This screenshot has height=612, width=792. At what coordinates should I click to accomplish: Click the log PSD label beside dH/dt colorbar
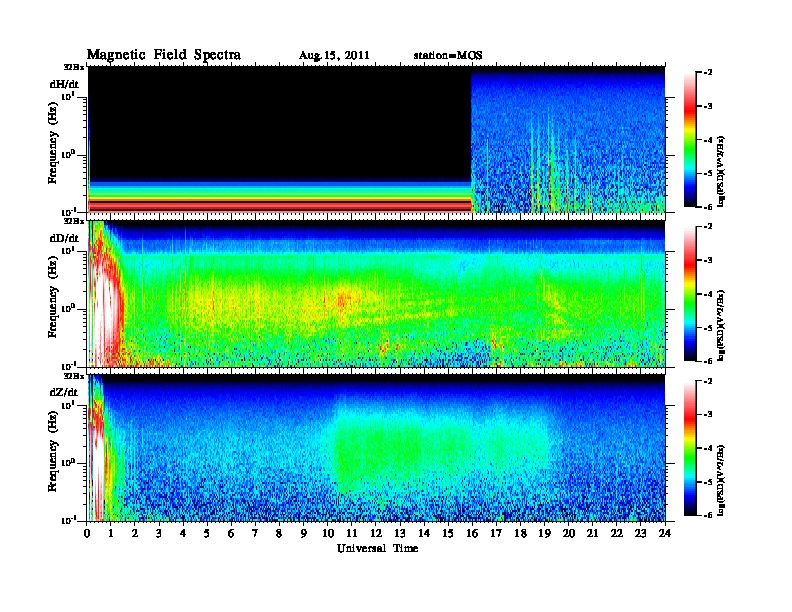[x=721, y=172]
